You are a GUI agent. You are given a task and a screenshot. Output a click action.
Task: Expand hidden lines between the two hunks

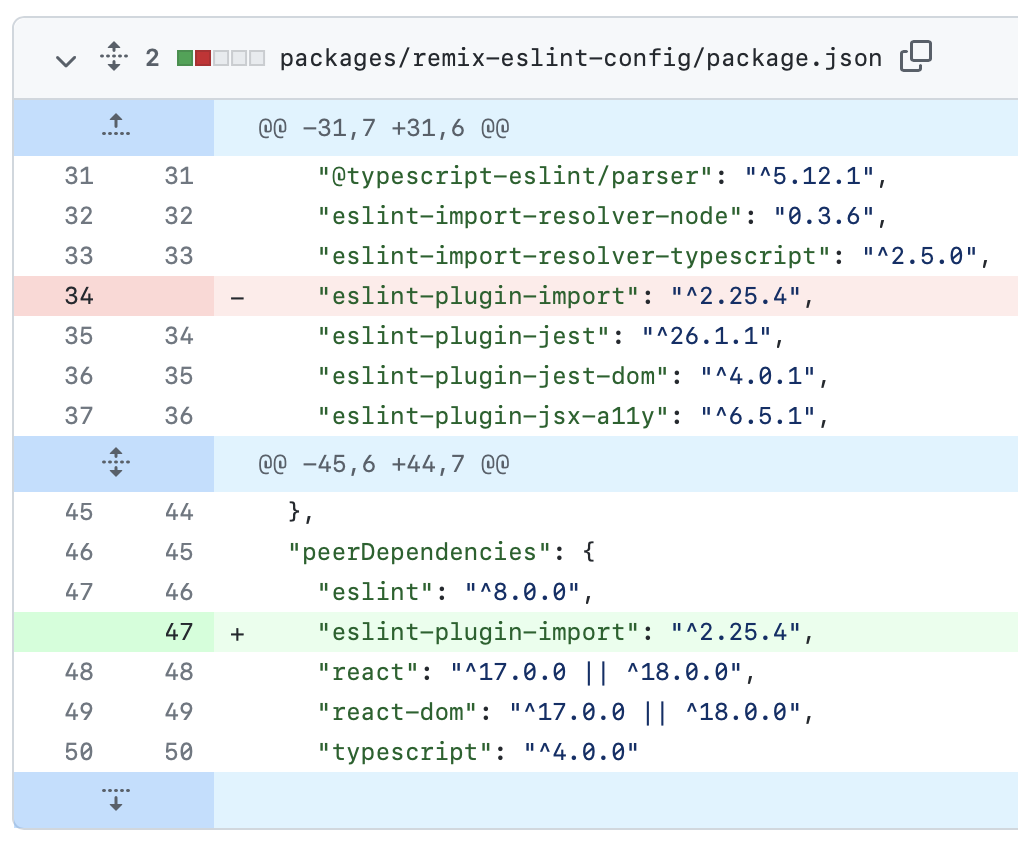[x=116, y=463]
